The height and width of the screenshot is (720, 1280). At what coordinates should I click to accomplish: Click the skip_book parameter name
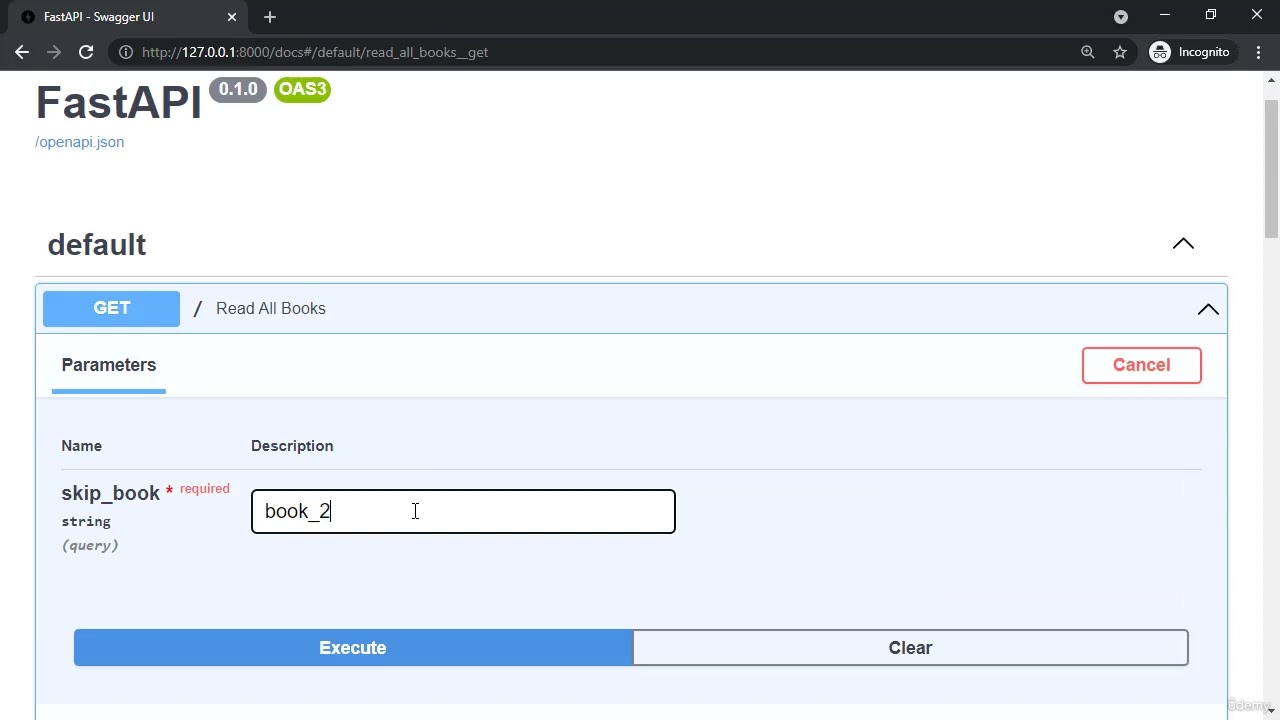(110, 493)
